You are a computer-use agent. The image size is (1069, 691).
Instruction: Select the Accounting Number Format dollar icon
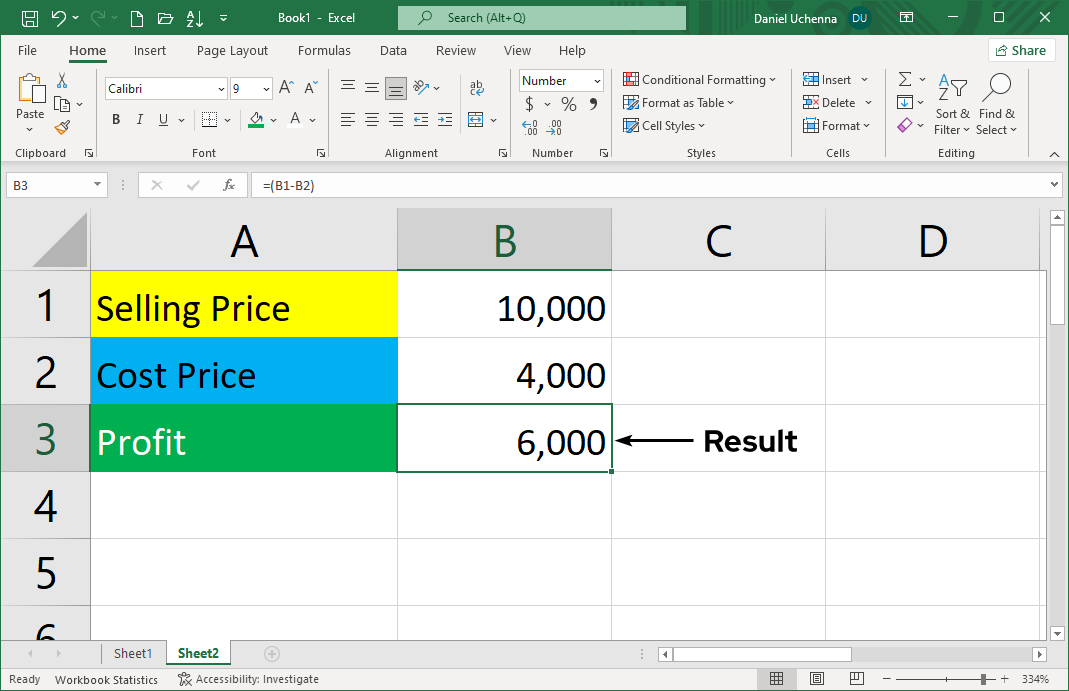529,103
